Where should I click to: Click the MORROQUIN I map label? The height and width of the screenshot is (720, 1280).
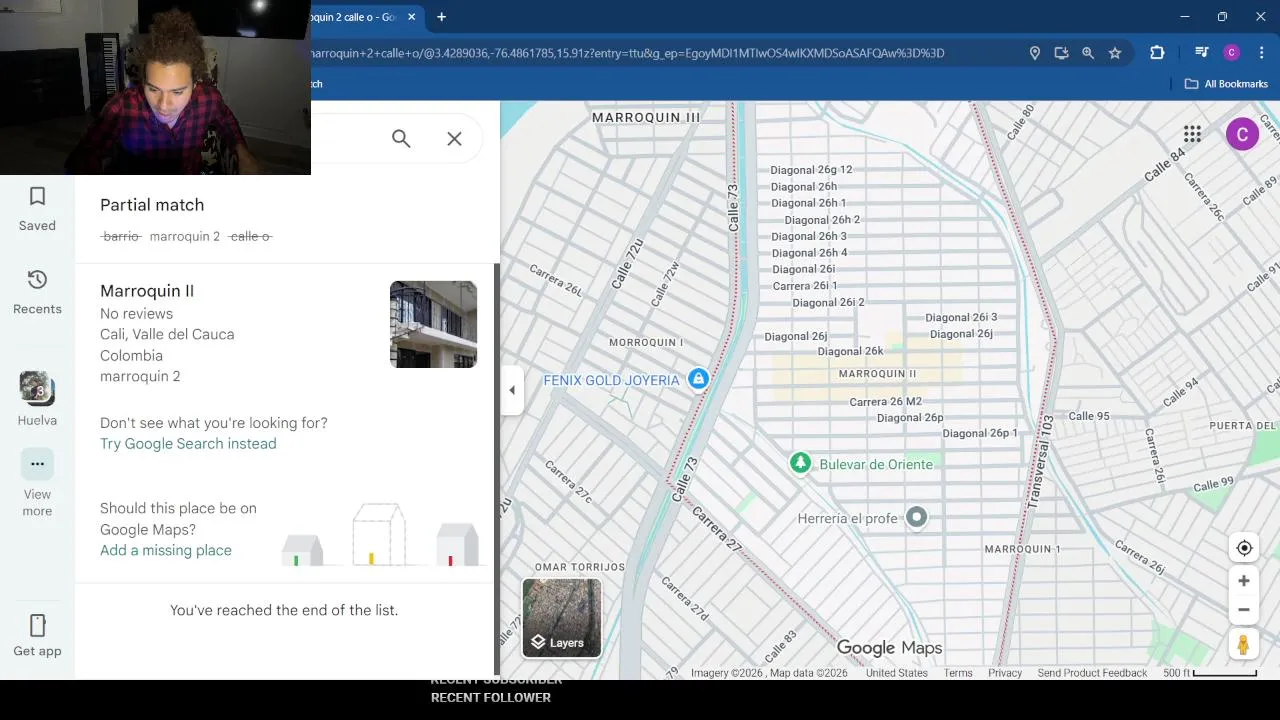(646, 343)
